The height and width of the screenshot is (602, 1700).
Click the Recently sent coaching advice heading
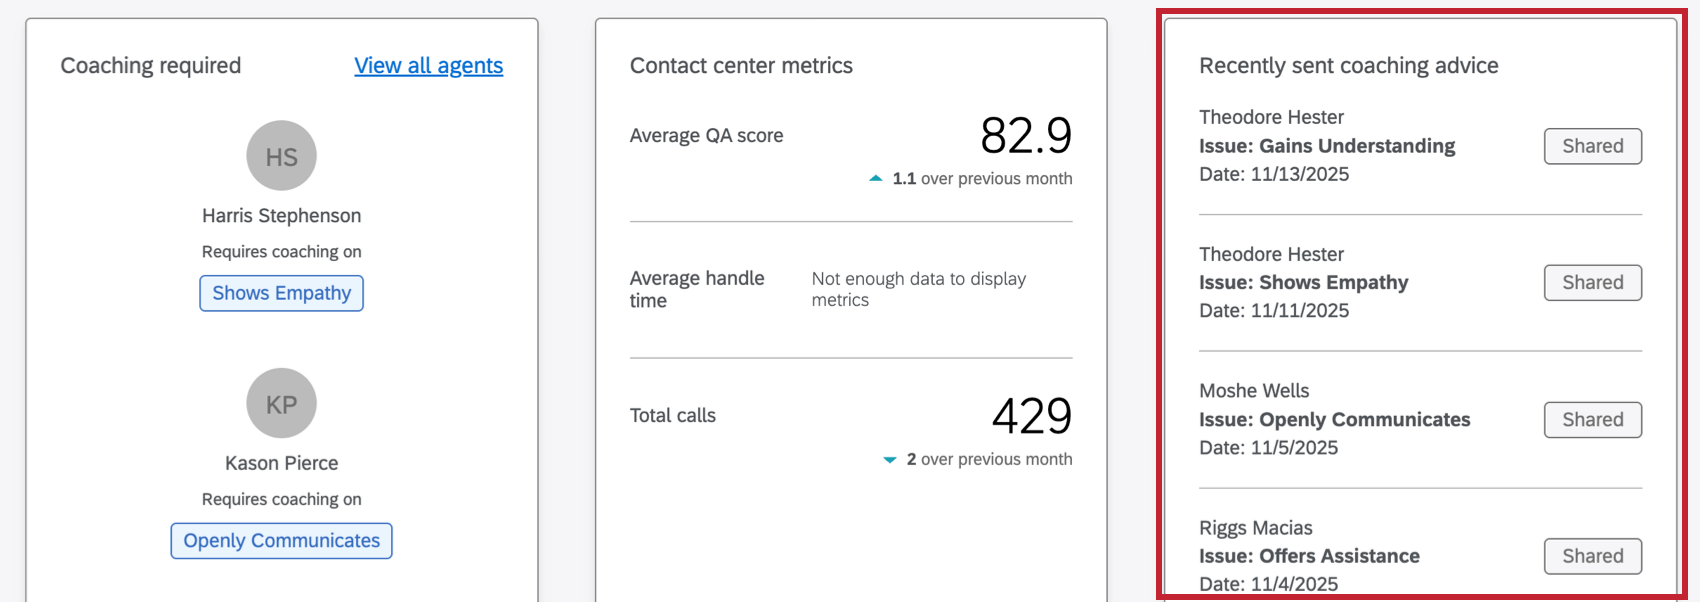coord(1349,65)
